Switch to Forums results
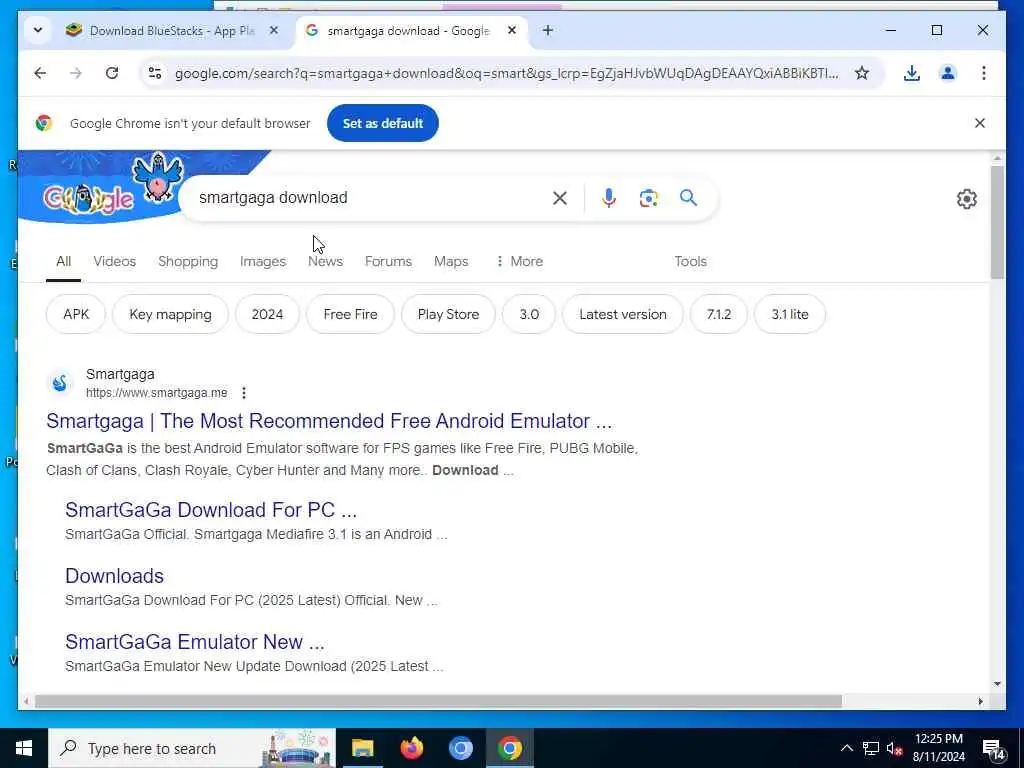The image size is (1024, 768). coord(388,261)
